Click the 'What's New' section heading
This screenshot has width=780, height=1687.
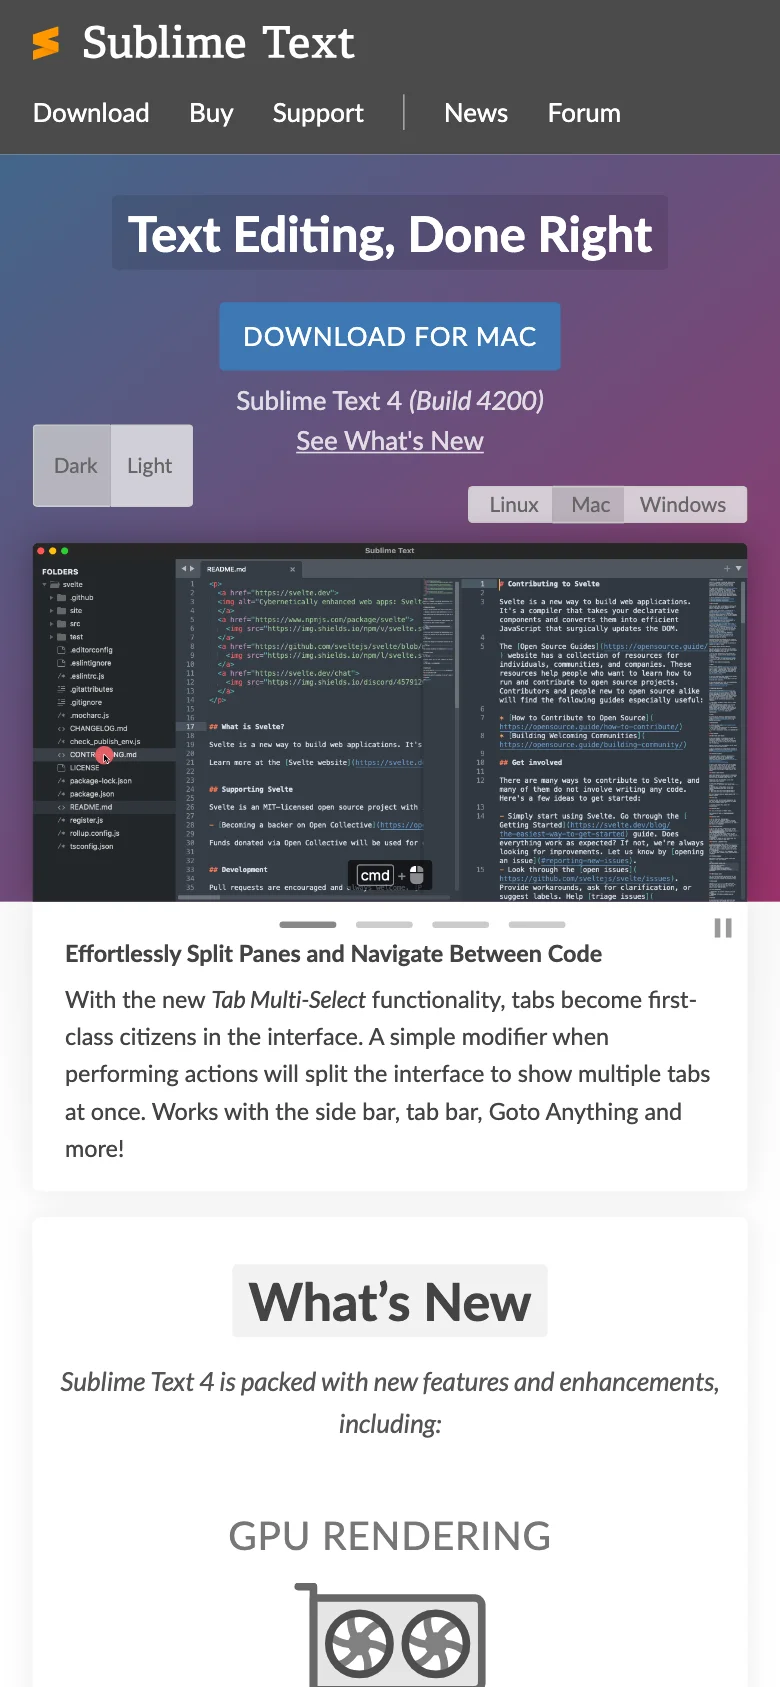pos(390,1301)
